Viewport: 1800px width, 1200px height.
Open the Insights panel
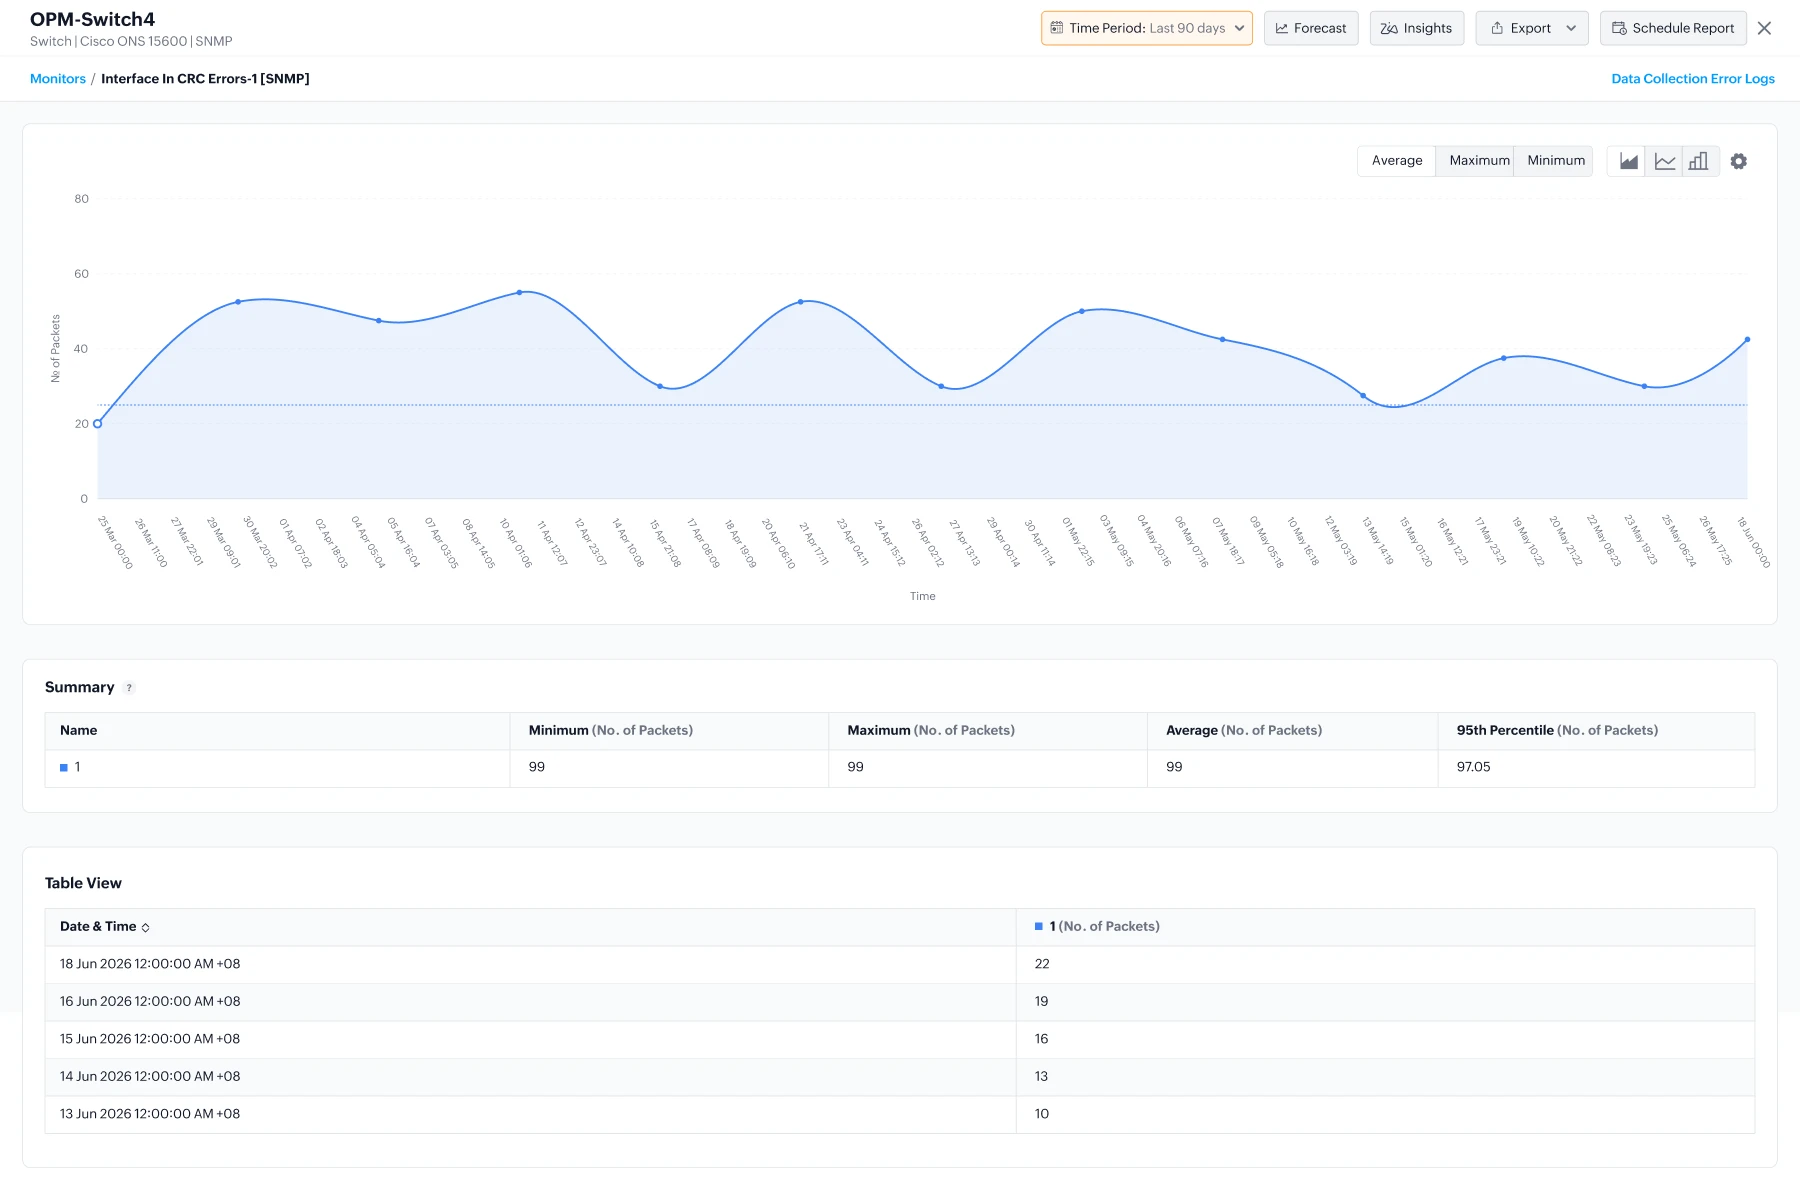pyautogui.click(x=1417, y=28)
